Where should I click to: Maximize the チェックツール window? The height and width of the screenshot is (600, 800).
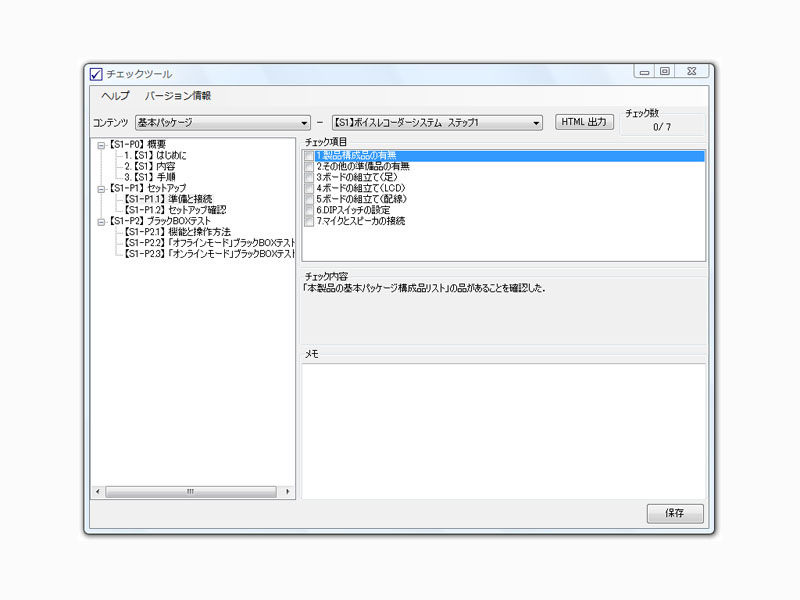coord(665,71)
